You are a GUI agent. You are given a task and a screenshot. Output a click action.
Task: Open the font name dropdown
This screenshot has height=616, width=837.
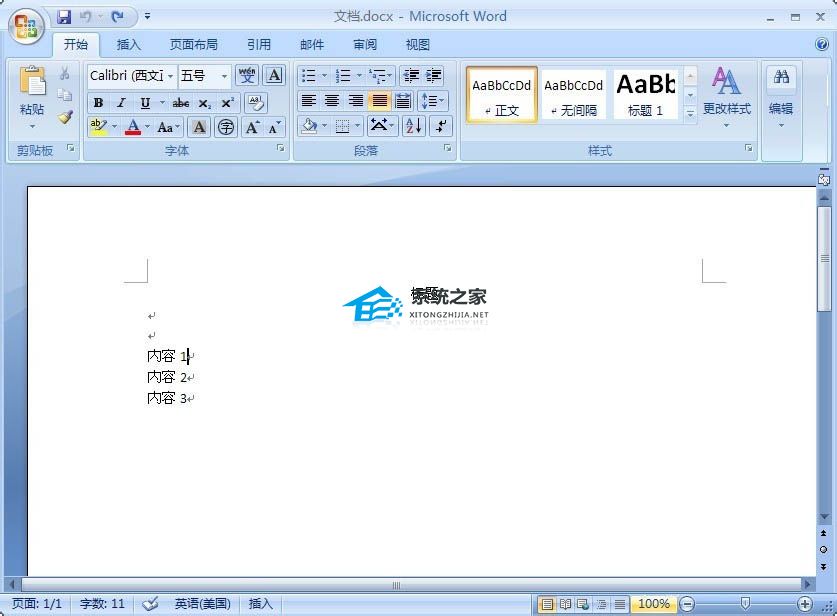click(x=170, y=76)
